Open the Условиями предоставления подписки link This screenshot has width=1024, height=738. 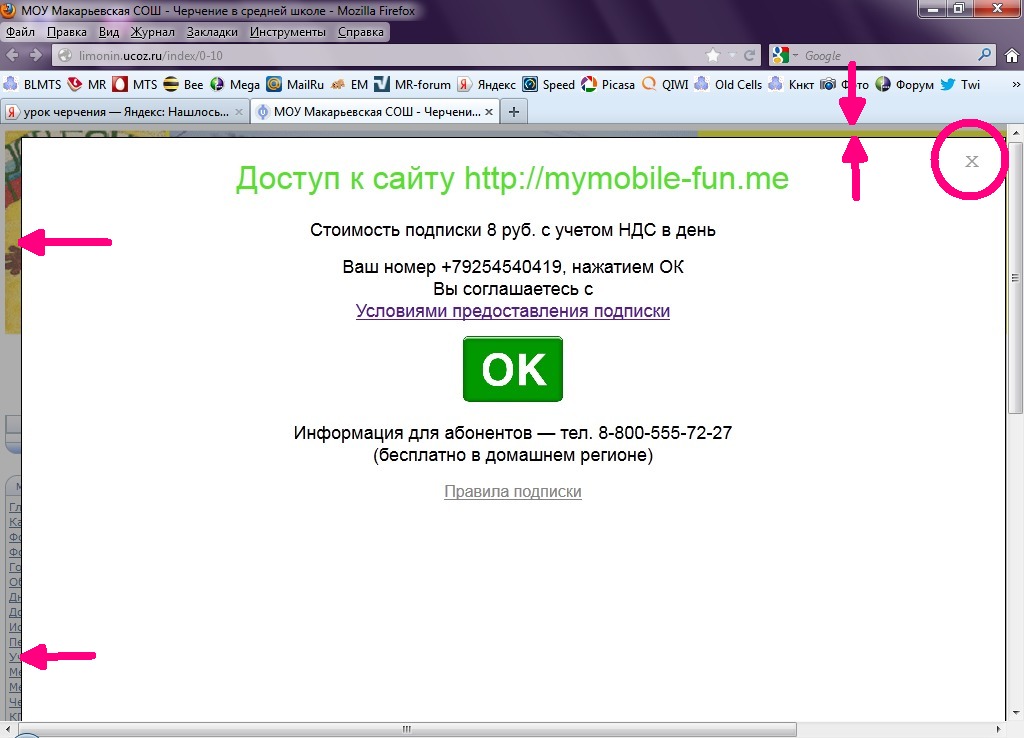coord(512,311)
